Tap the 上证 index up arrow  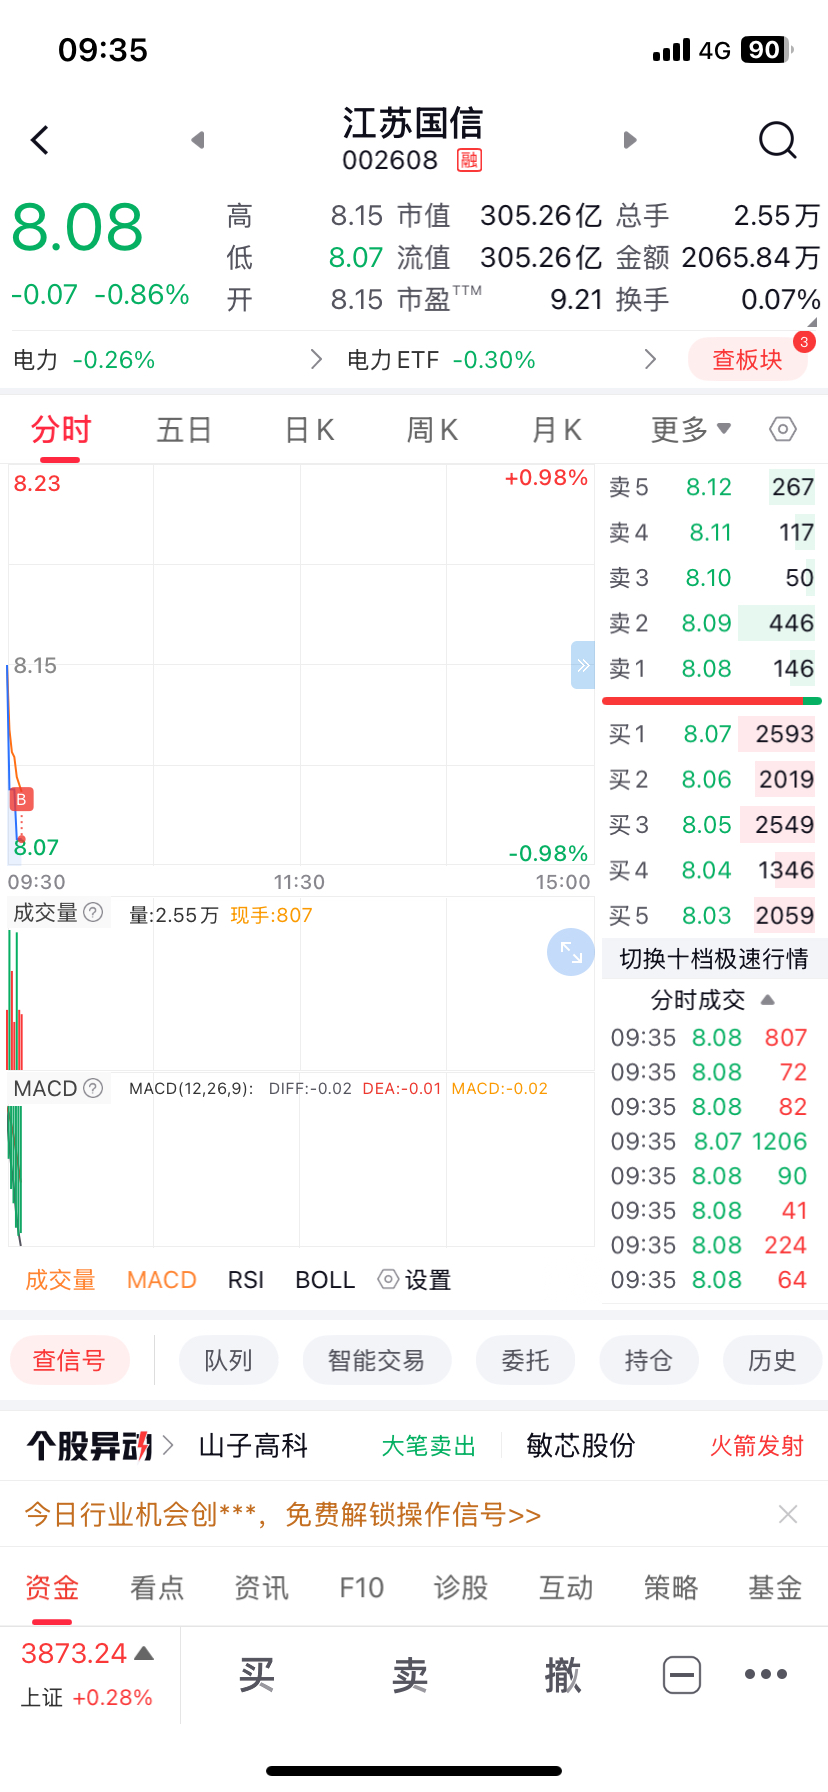coord(144,1653)
